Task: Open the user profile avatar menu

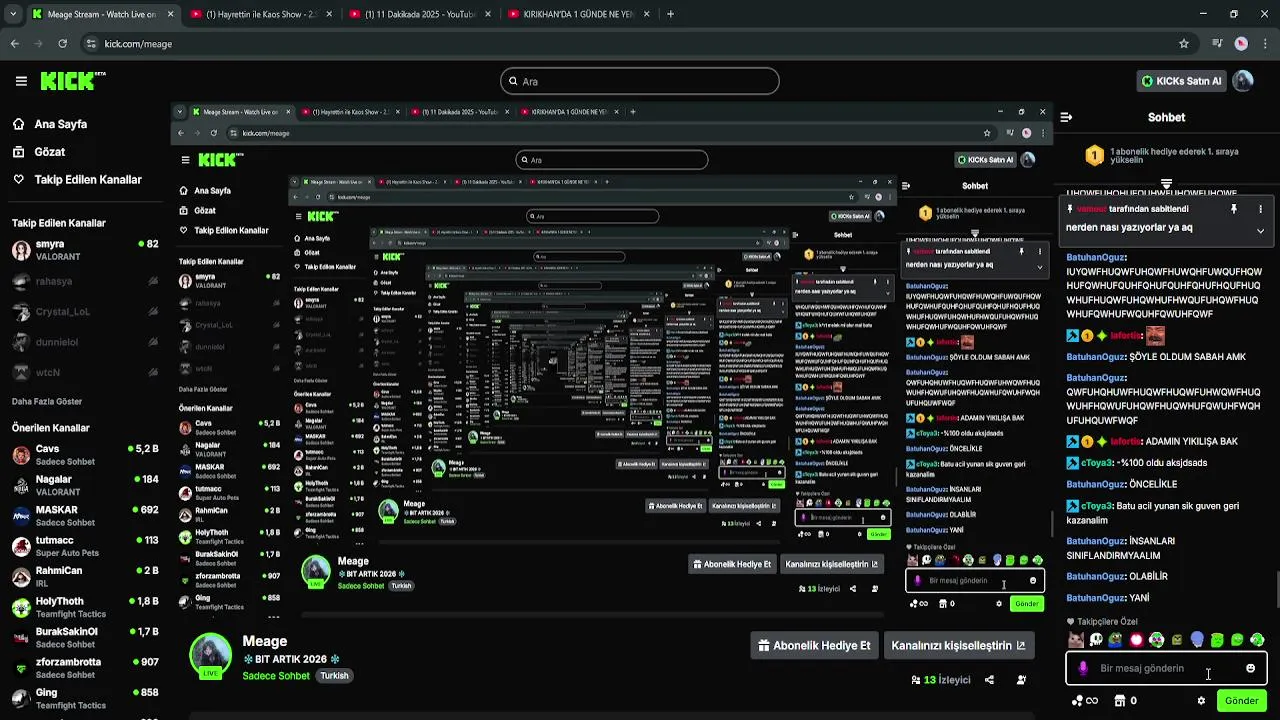Action: [x=1243, y=81]
